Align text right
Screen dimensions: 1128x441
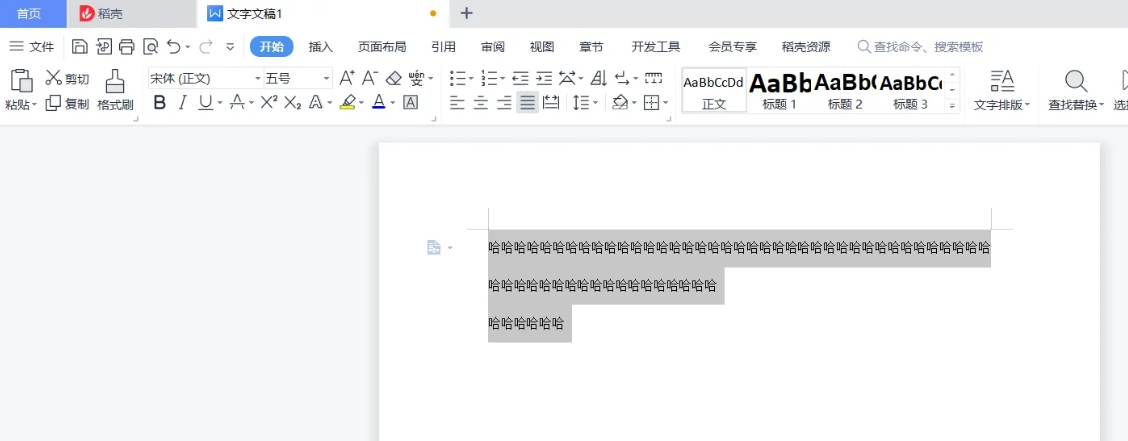click(504, 103)
